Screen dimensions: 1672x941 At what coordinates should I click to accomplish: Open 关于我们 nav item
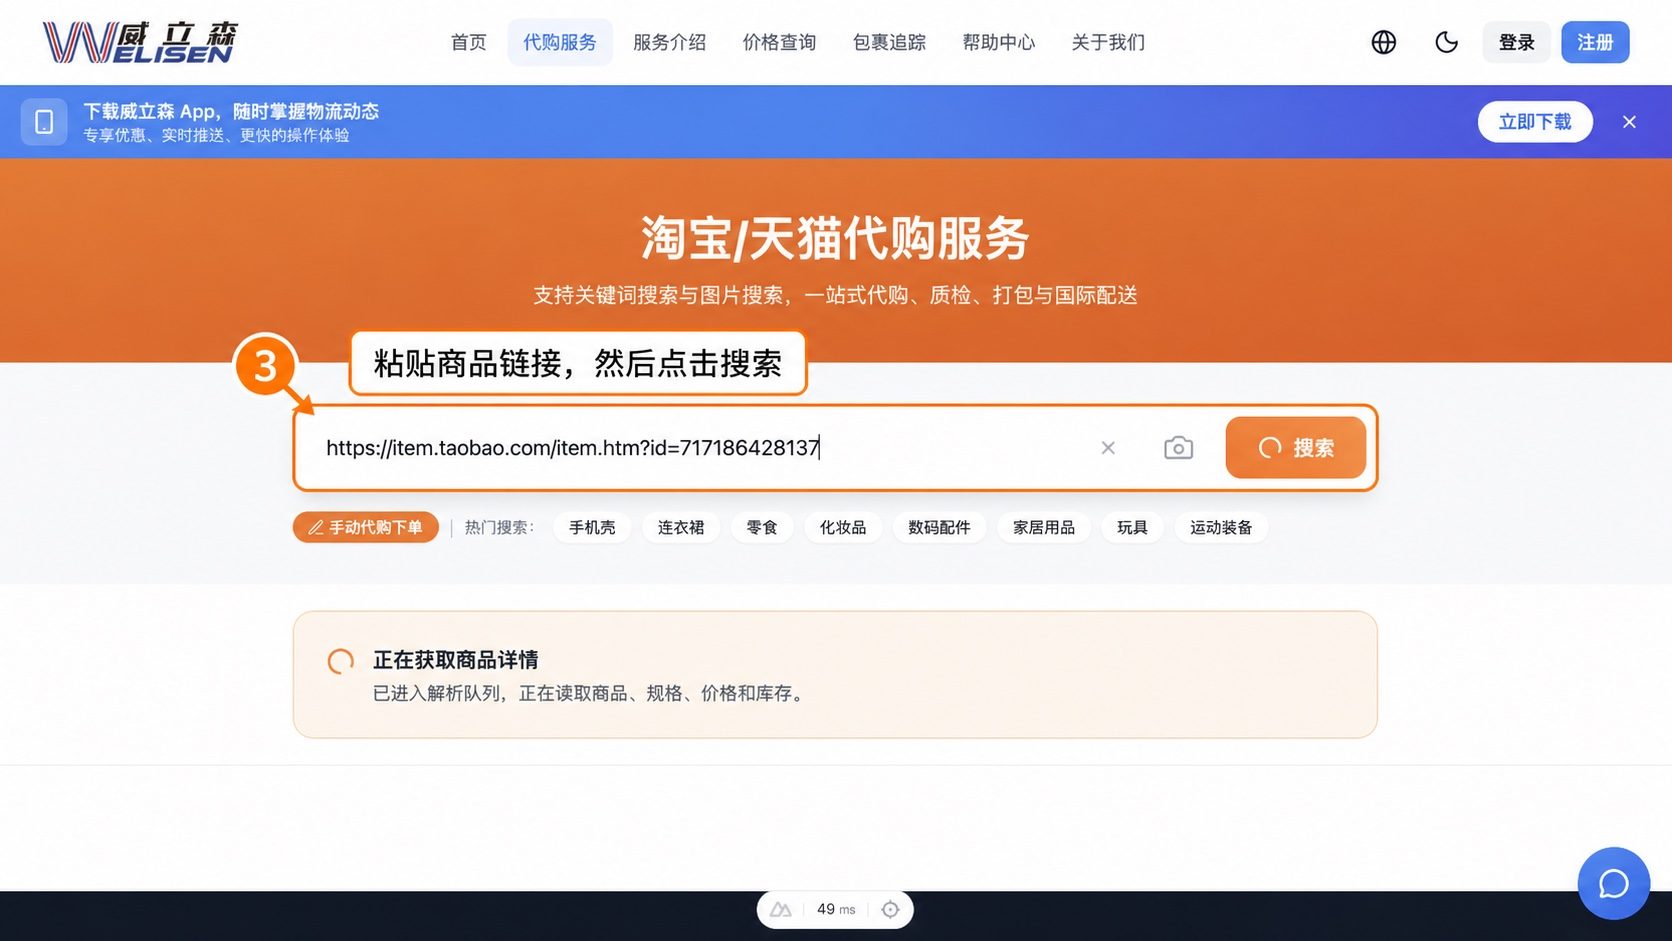[1108, 42]
